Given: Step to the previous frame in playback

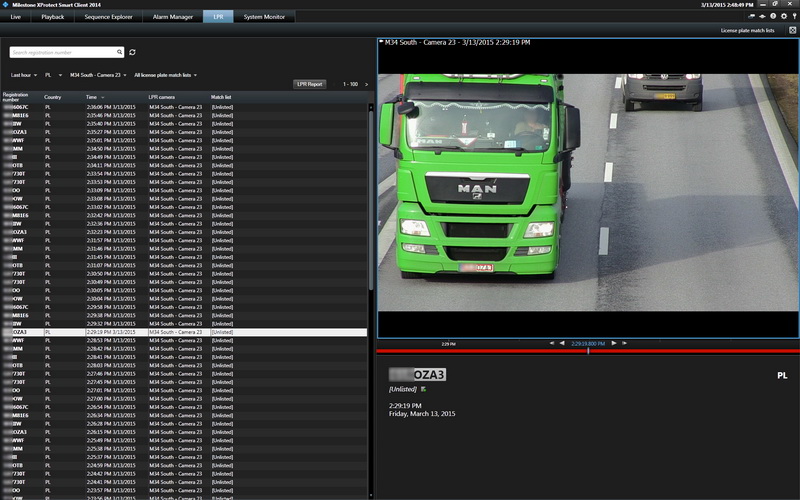Looking at the screenshot, I should tap(562, 343).
